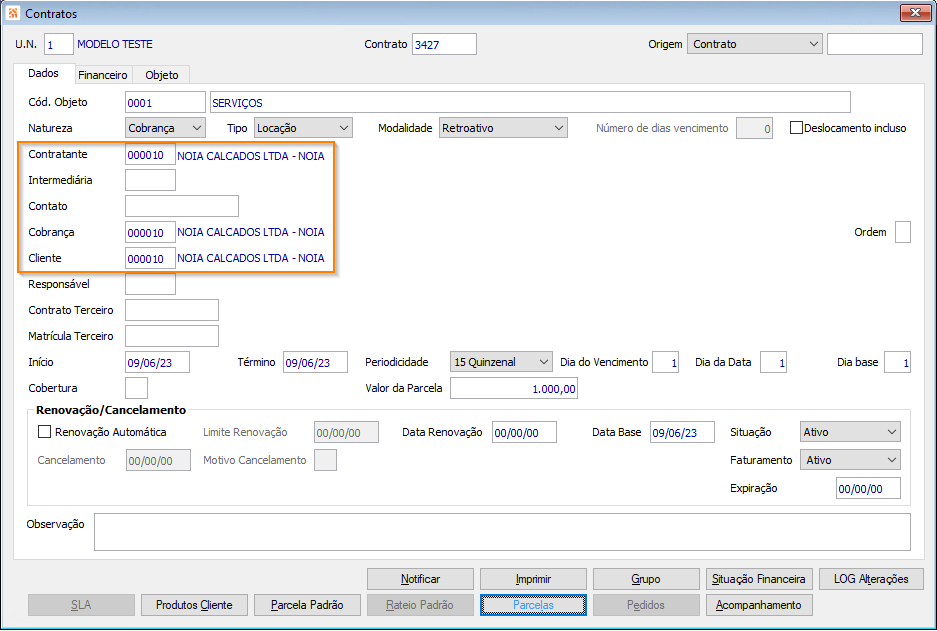
Task: Open LOG Alterações
Action: (871, 579)
